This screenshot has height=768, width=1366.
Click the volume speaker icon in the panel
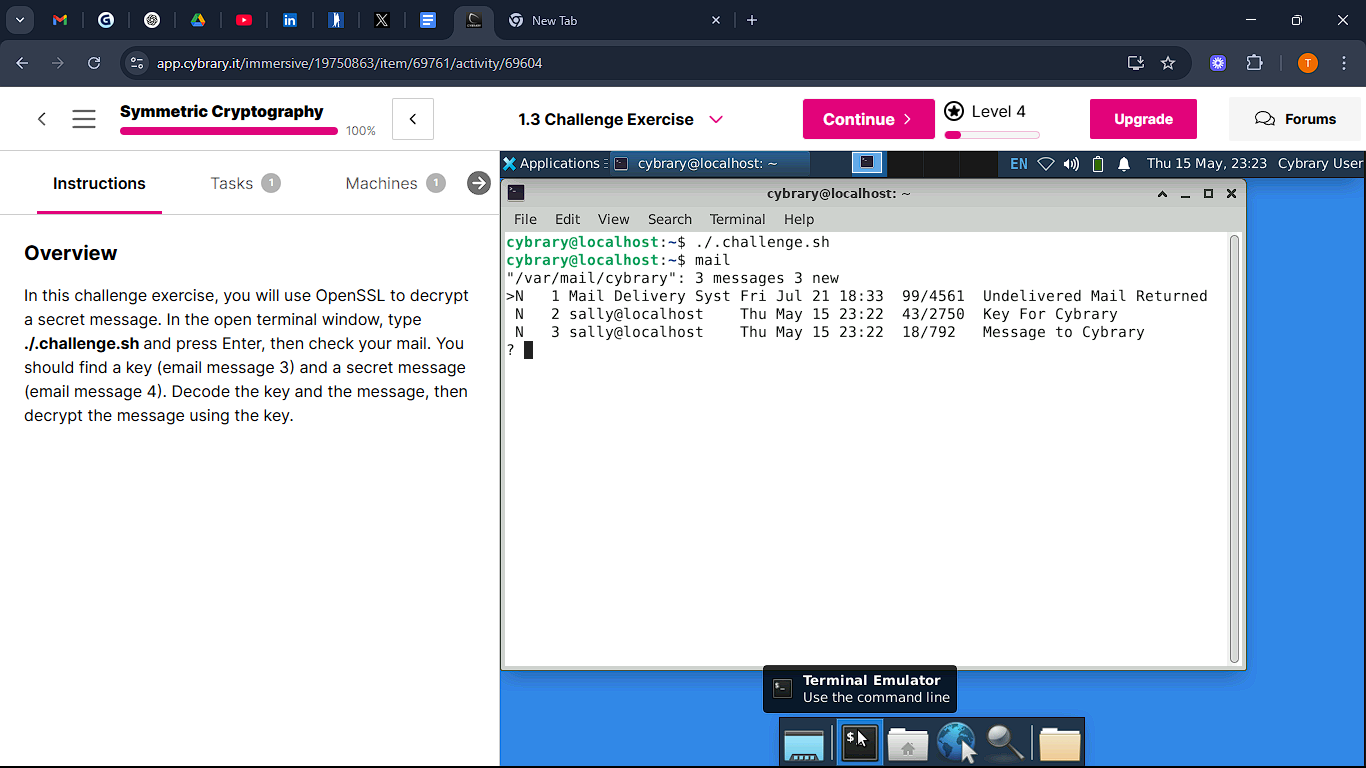tap(1071, 164)
